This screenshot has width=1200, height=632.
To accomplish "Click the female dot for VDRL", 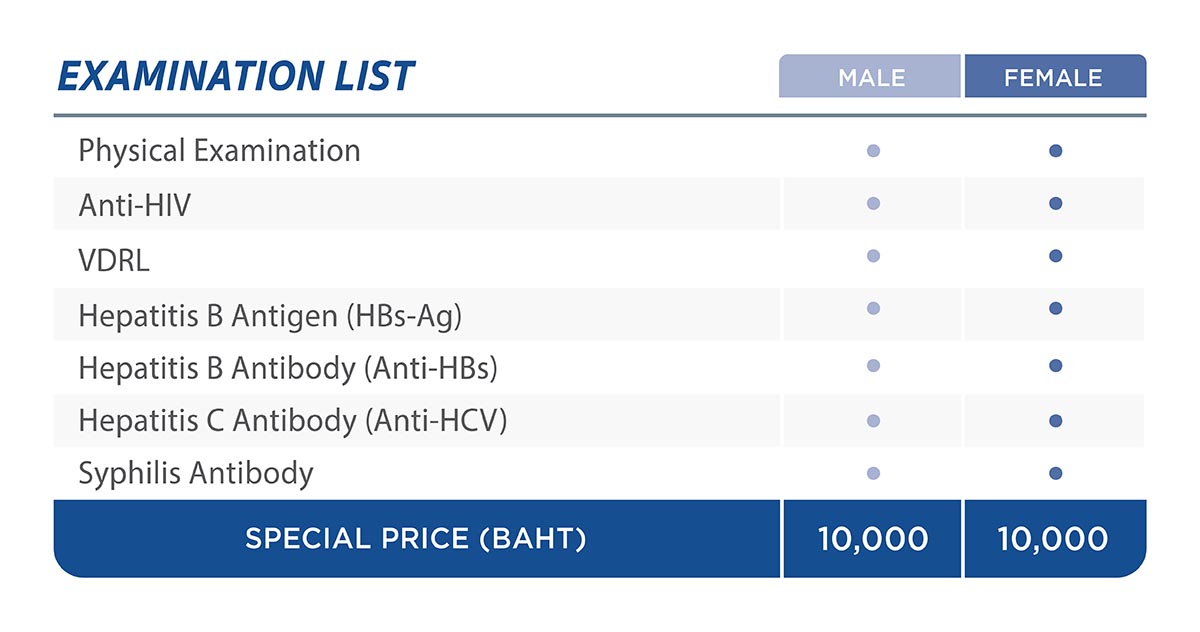I will coord(1055,256).
